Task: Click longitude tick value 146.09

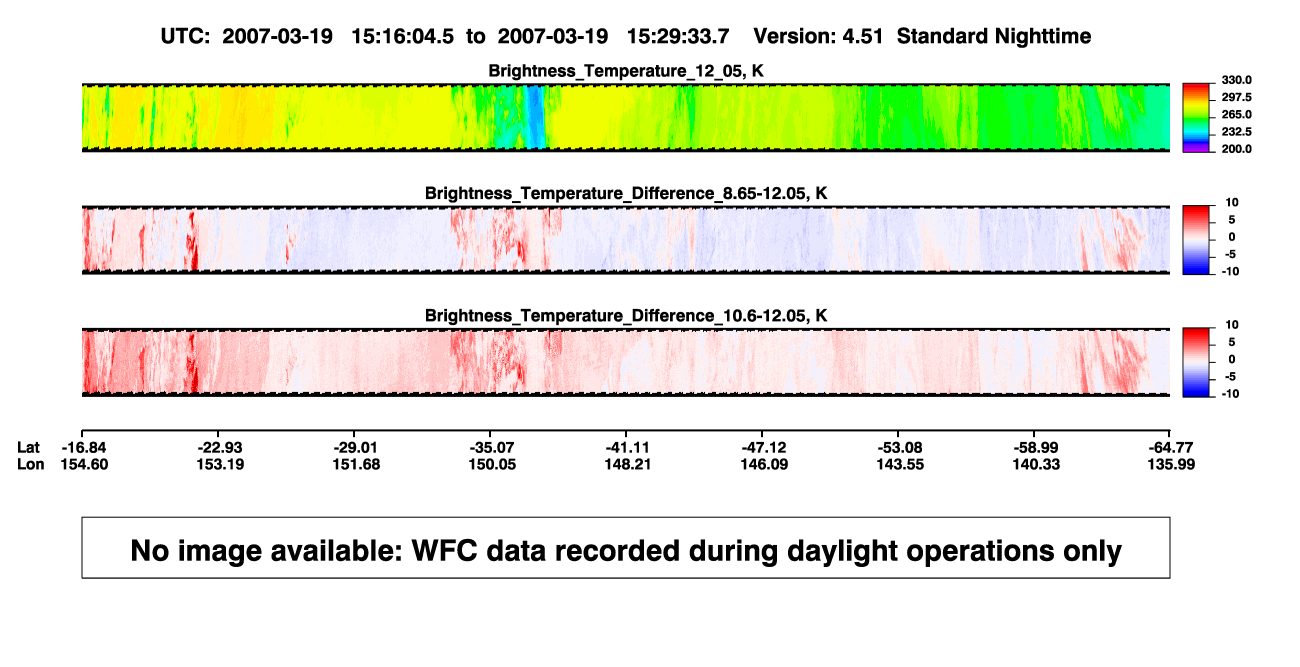Action: (x=765, y=464)
